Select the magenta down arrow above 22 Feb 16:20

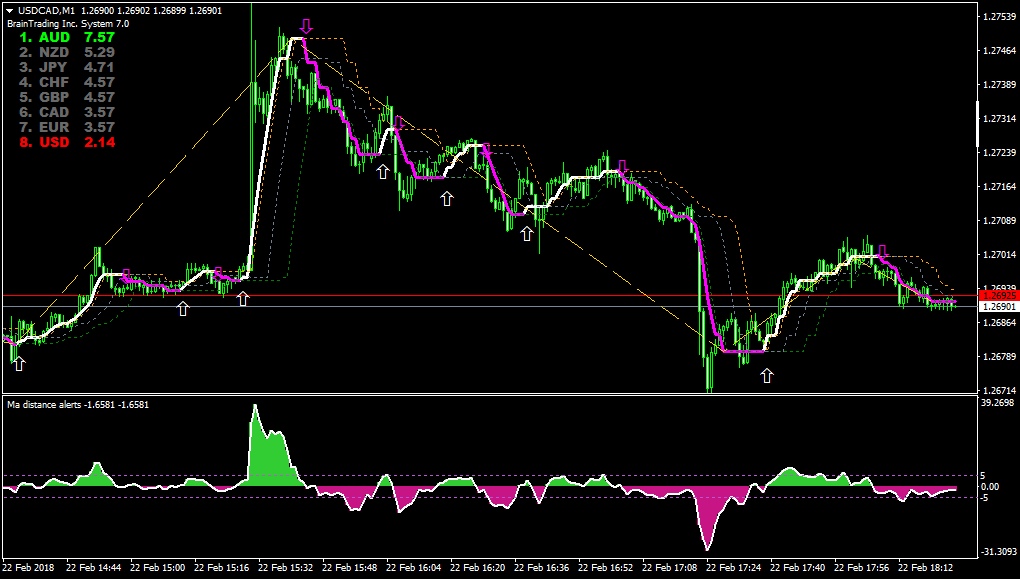point(485,149)
